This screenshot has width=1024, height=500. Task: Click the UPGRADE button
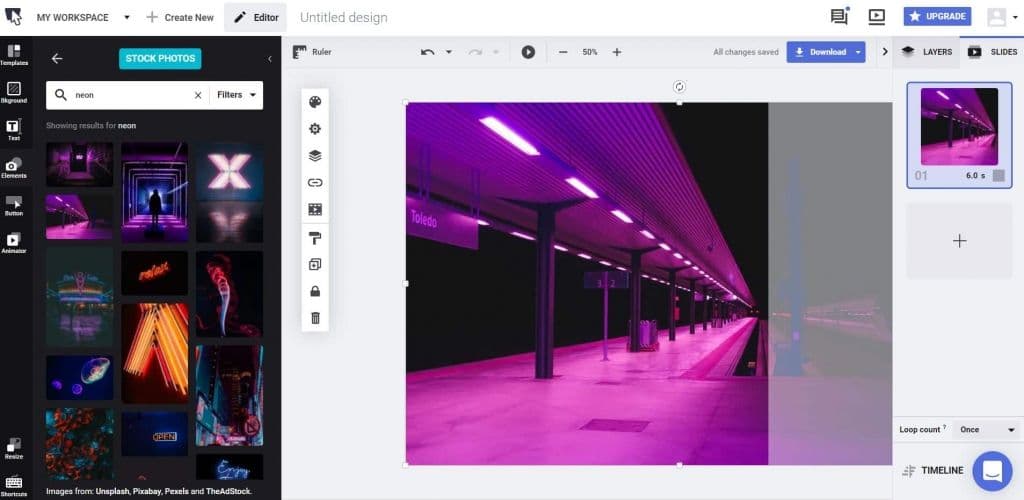coord(937,17)
